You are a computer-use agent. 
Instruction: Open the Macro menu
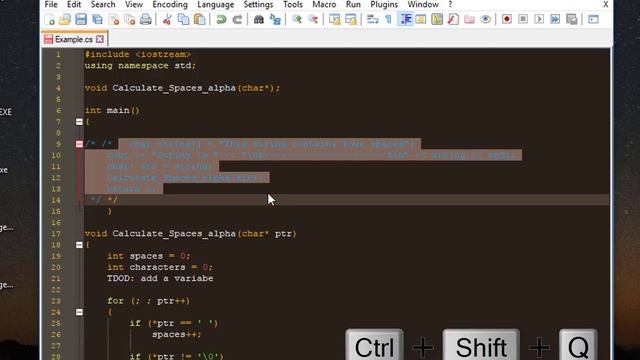(324, 4)
